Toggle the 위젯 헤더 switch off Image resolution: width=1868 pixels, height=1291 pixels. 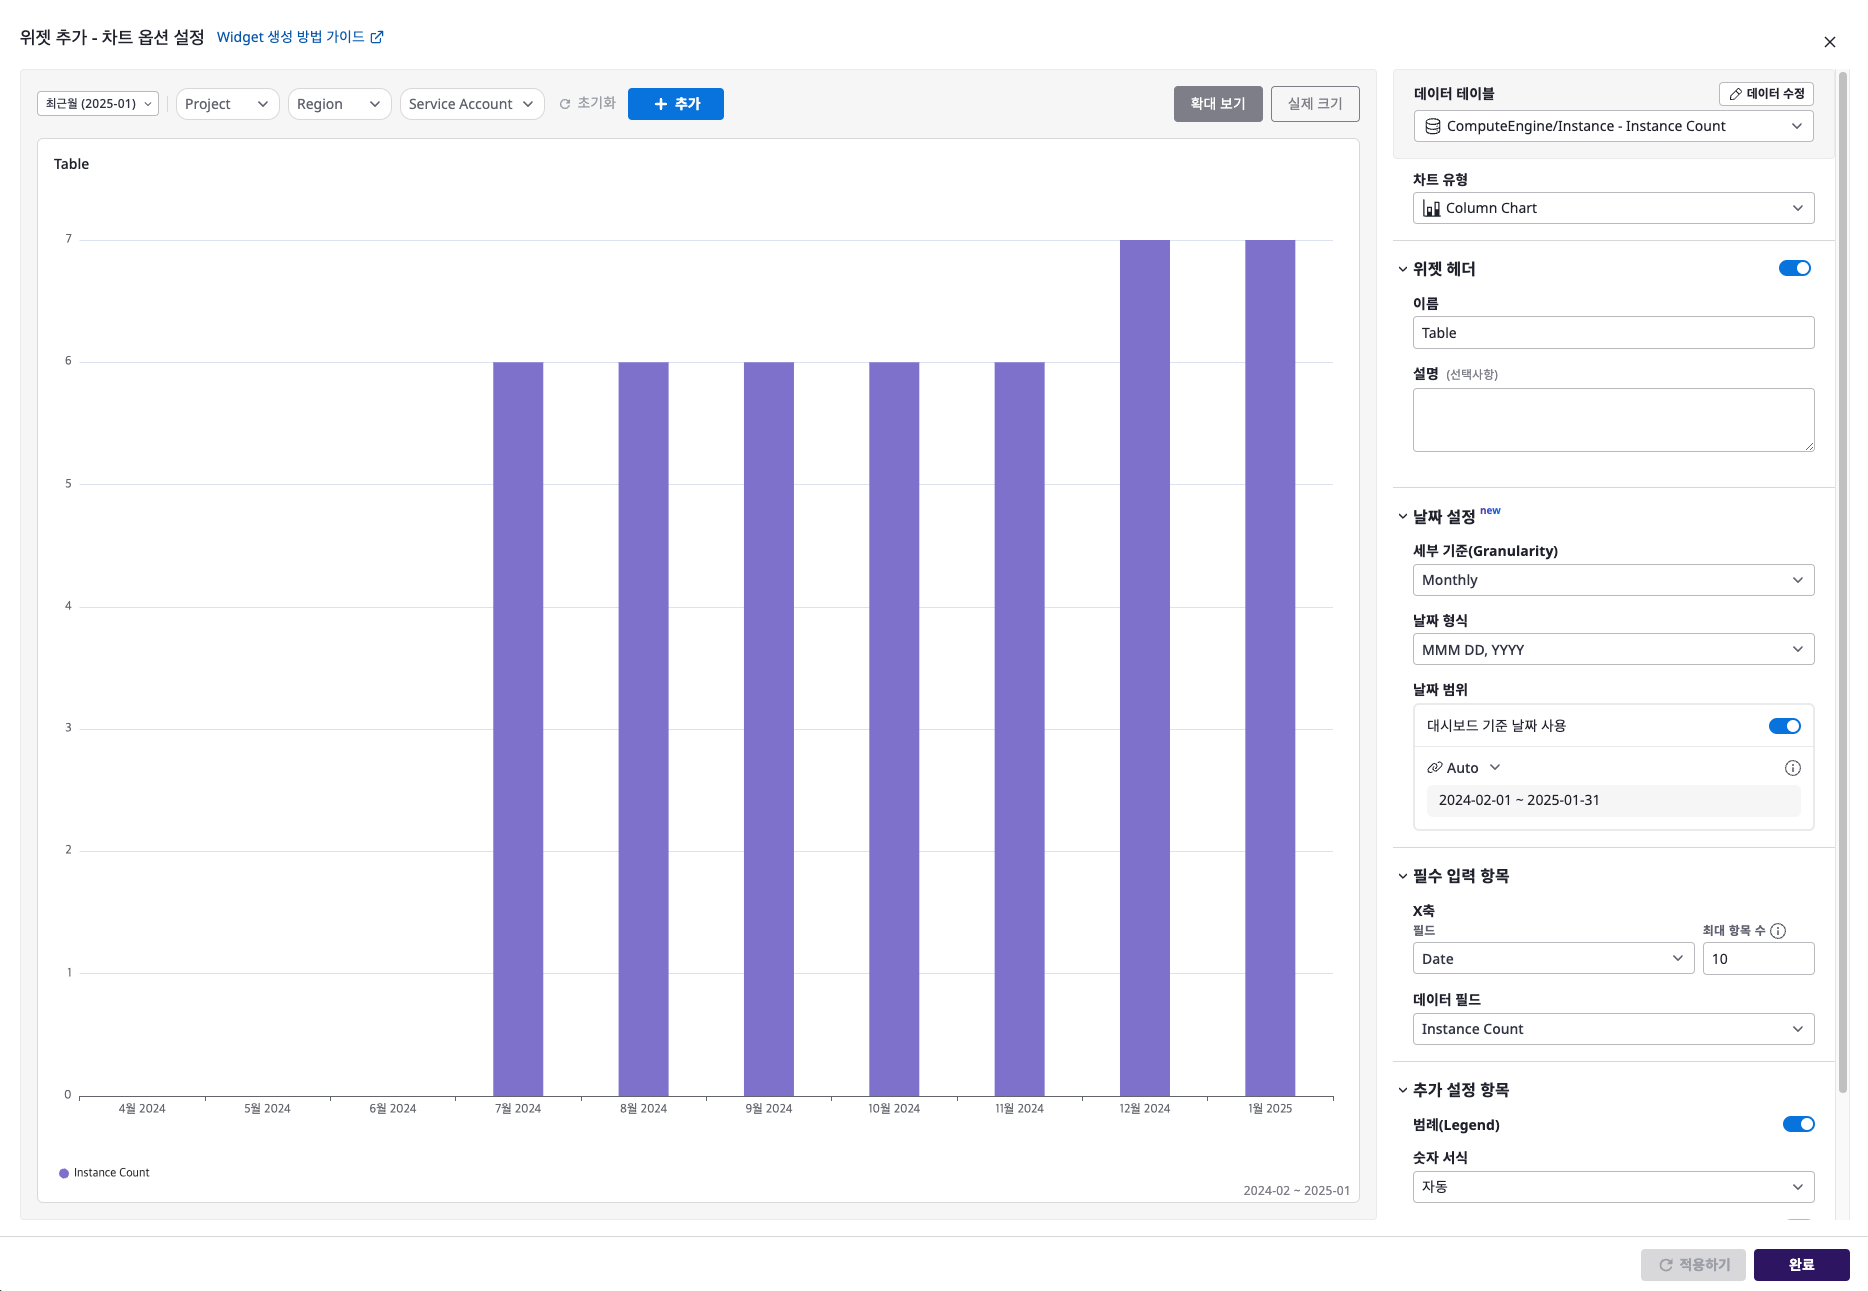[1795, 268]
